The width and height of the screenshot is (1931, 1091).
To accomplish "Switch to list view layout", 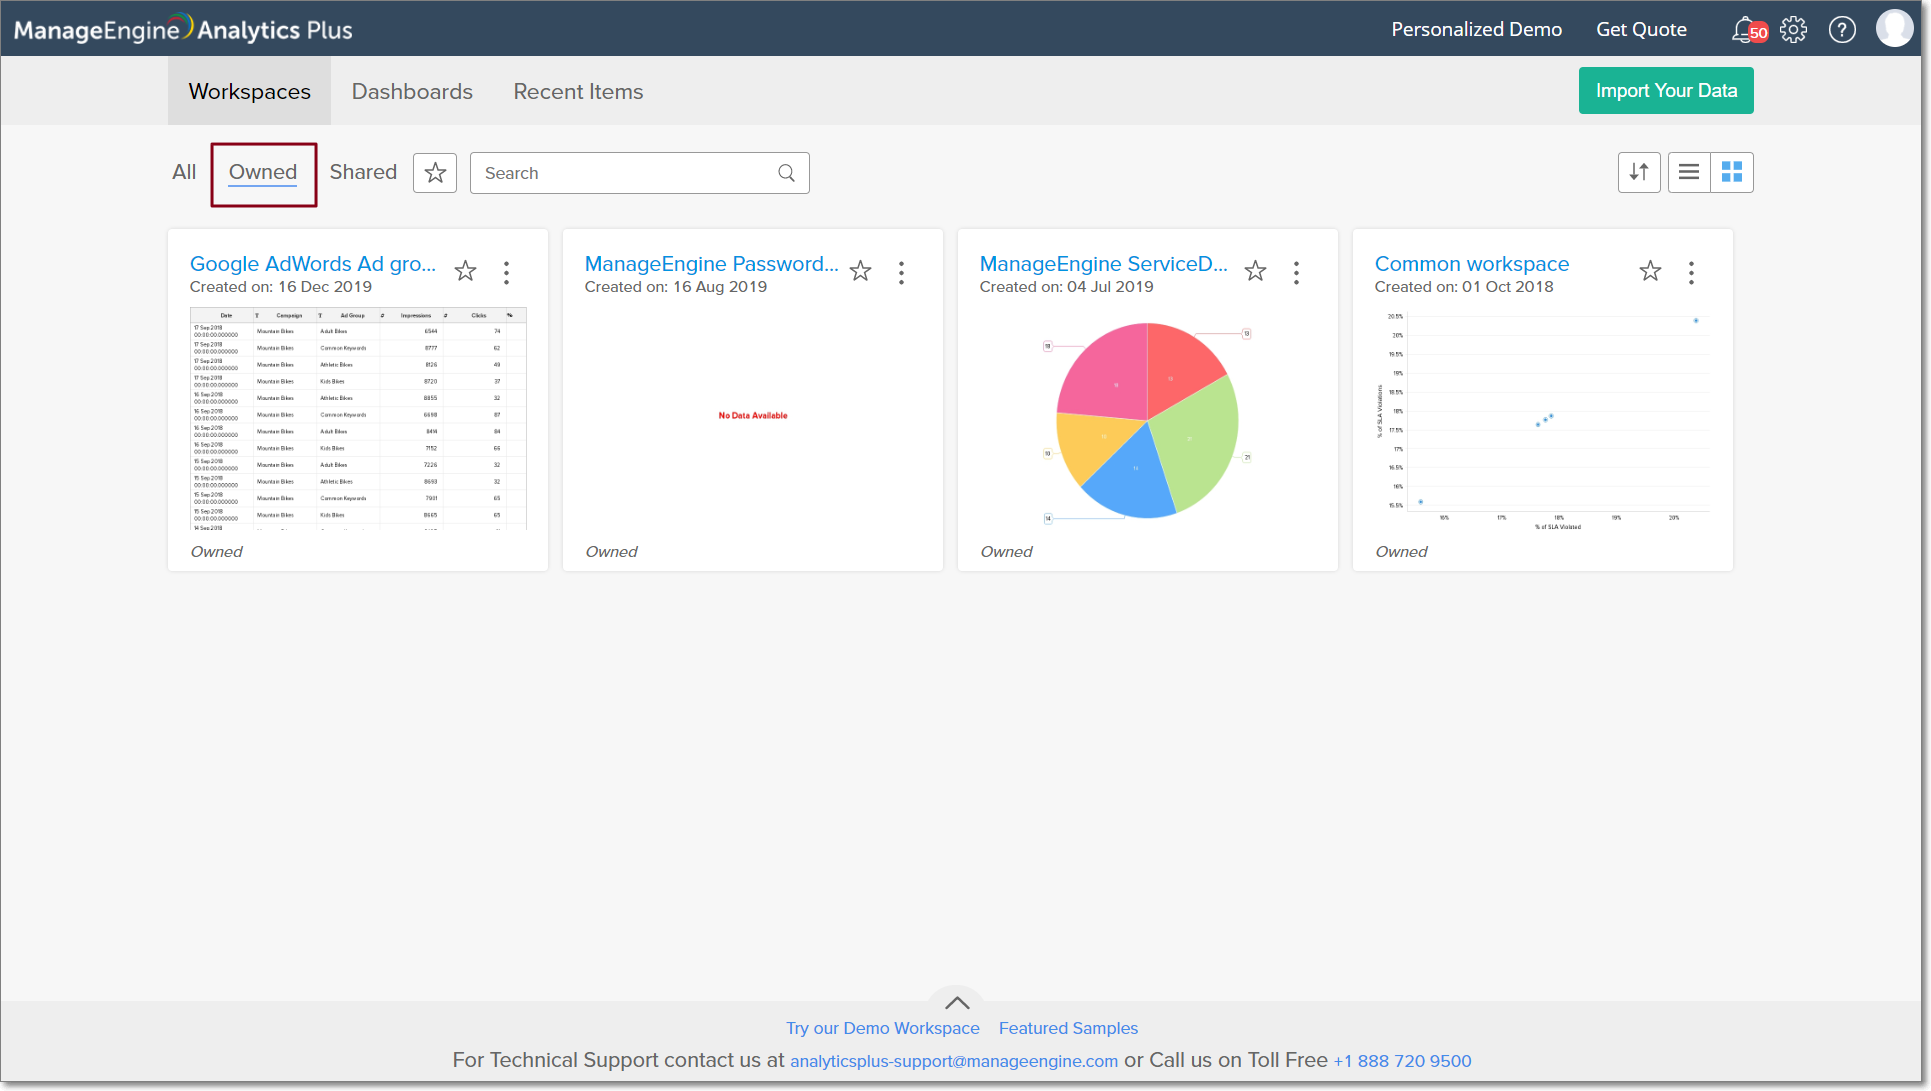I will coord(1689,172).
